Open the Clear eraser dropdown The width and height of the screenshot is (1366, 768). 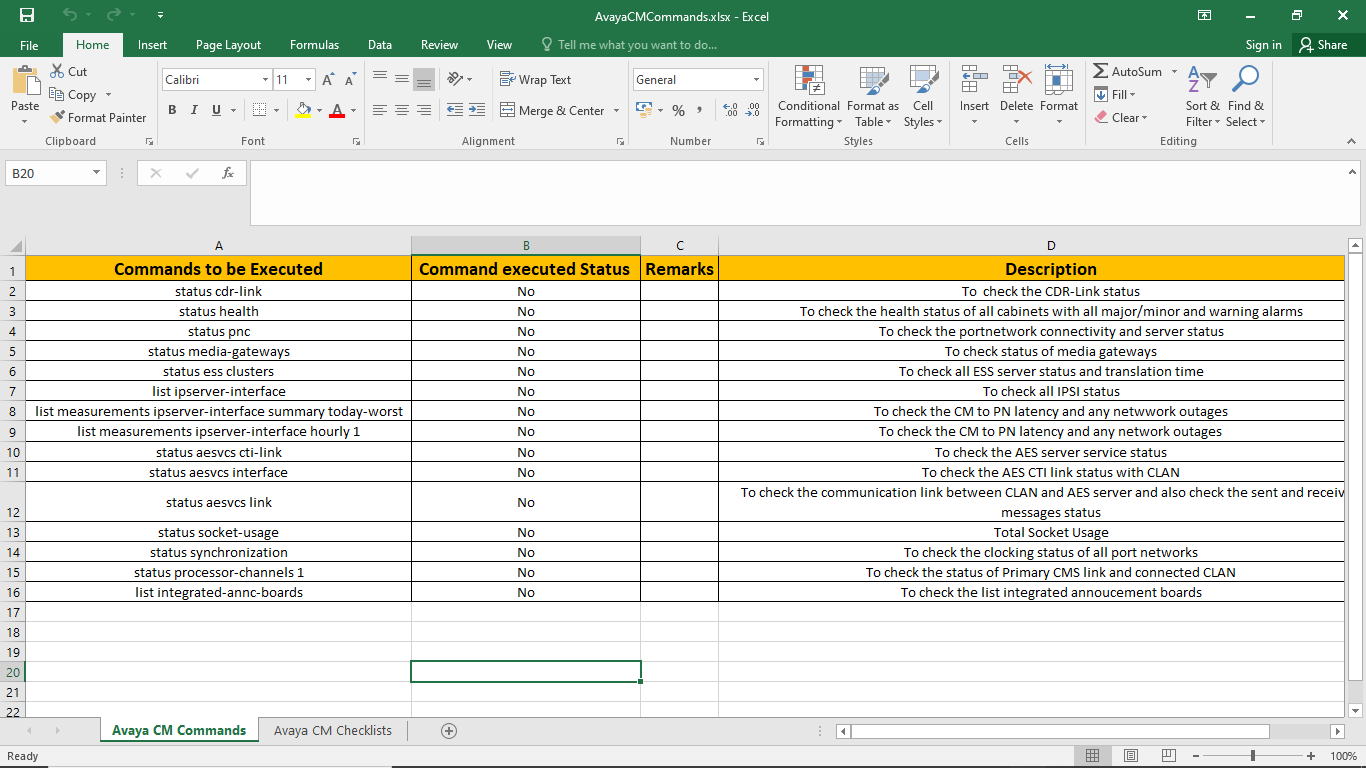tap(1120, 117)
